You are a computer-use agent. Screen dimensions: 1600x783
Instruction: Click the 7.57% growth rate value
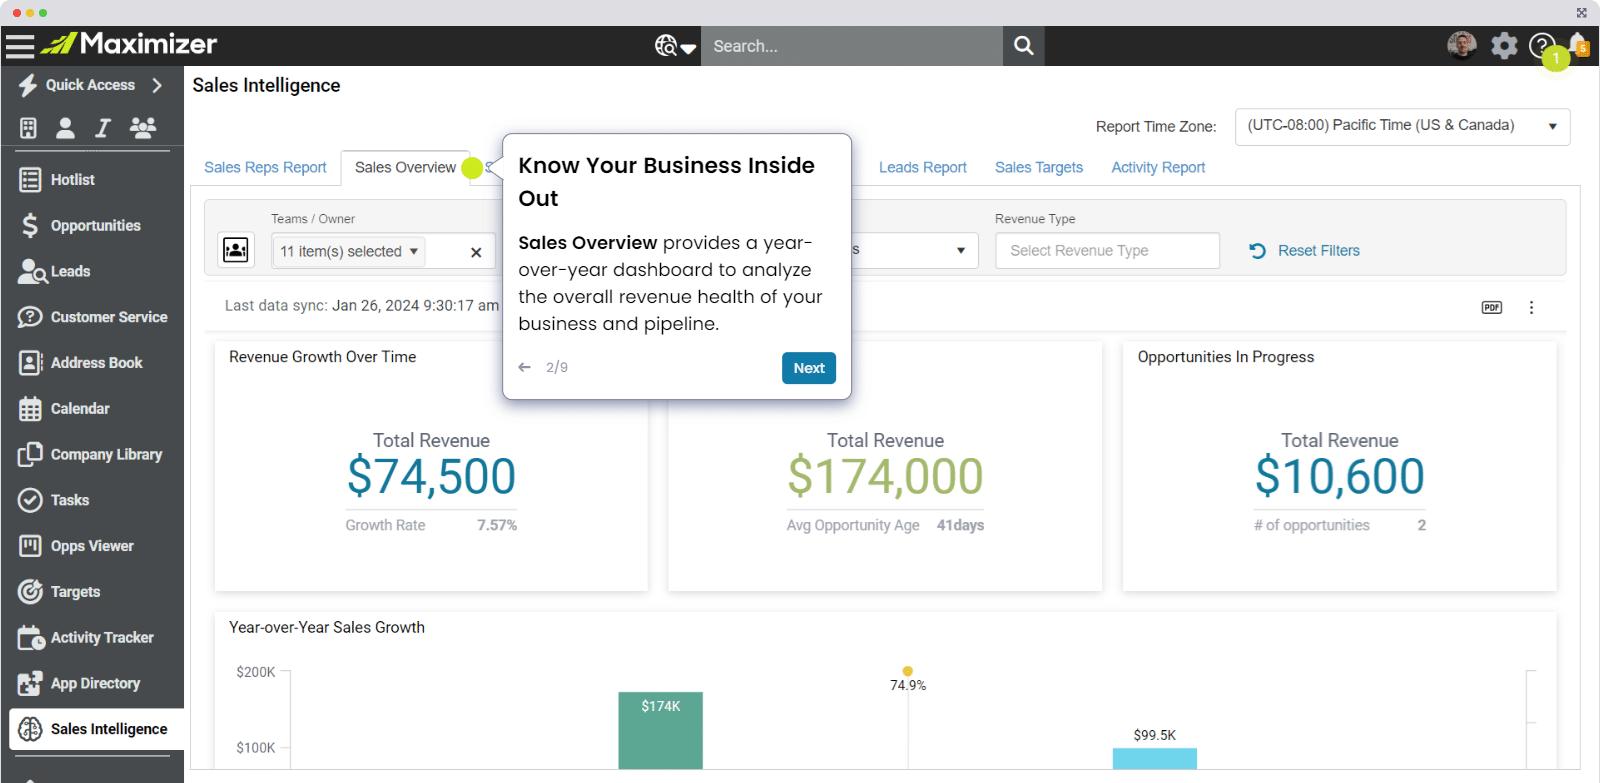(497, 526)
